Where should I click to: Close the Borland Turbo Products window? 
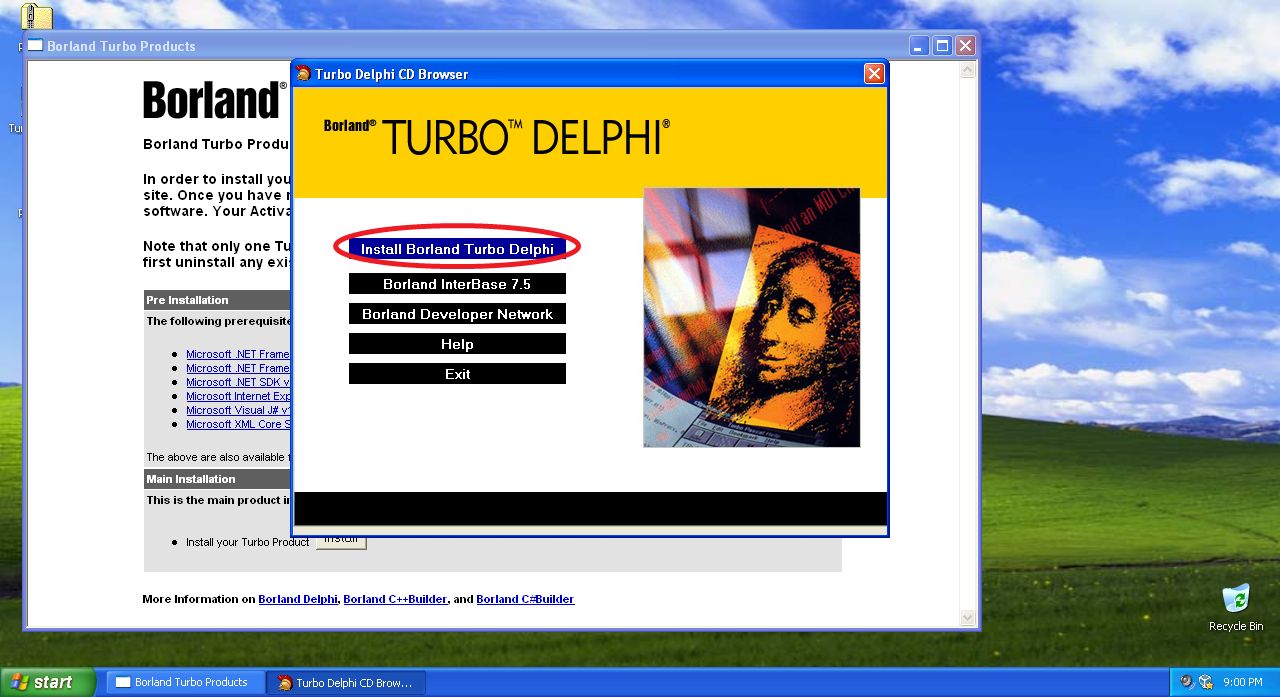pyautogui.click(x=965, y=46)
